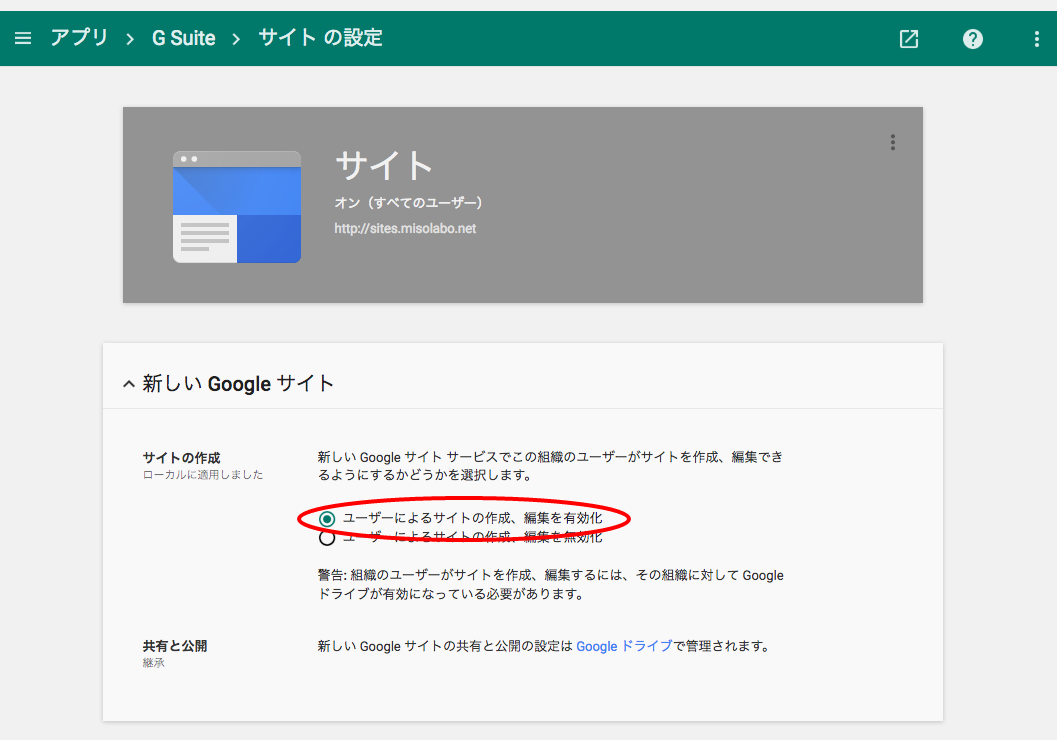Open the header bar three-dot menu

(x=1036, y=39)
